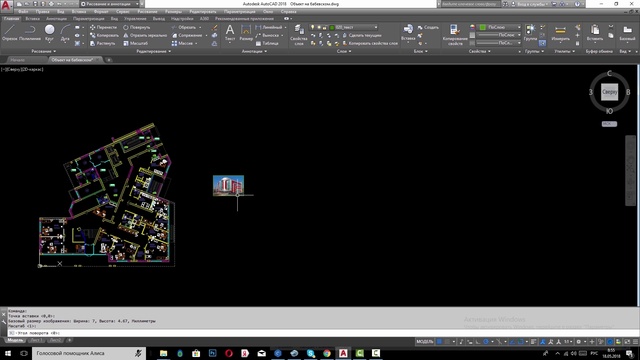Open the Файл menu

tap(23, 12)
